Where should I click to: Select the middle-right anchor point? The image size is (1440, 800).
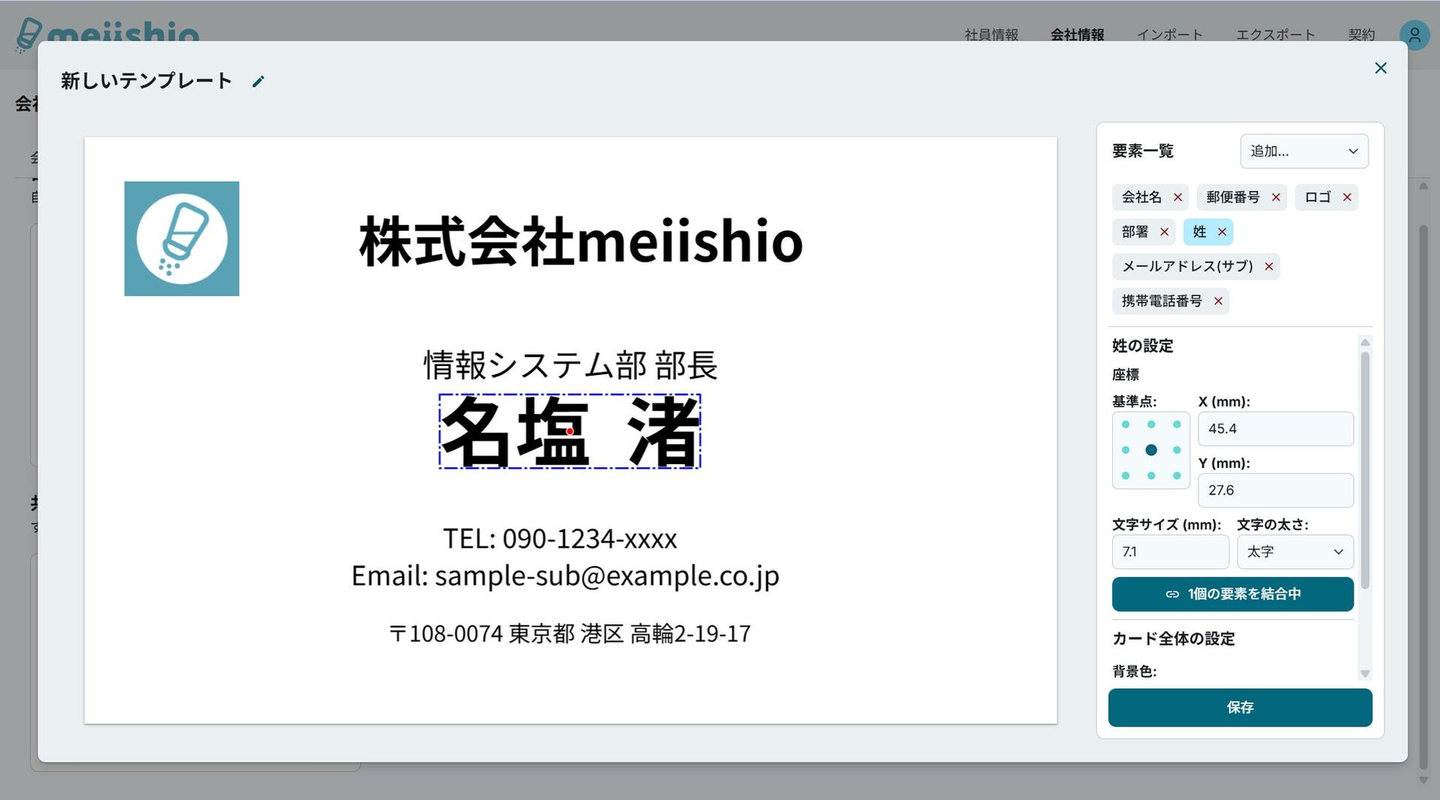[x=1177, y=450]
